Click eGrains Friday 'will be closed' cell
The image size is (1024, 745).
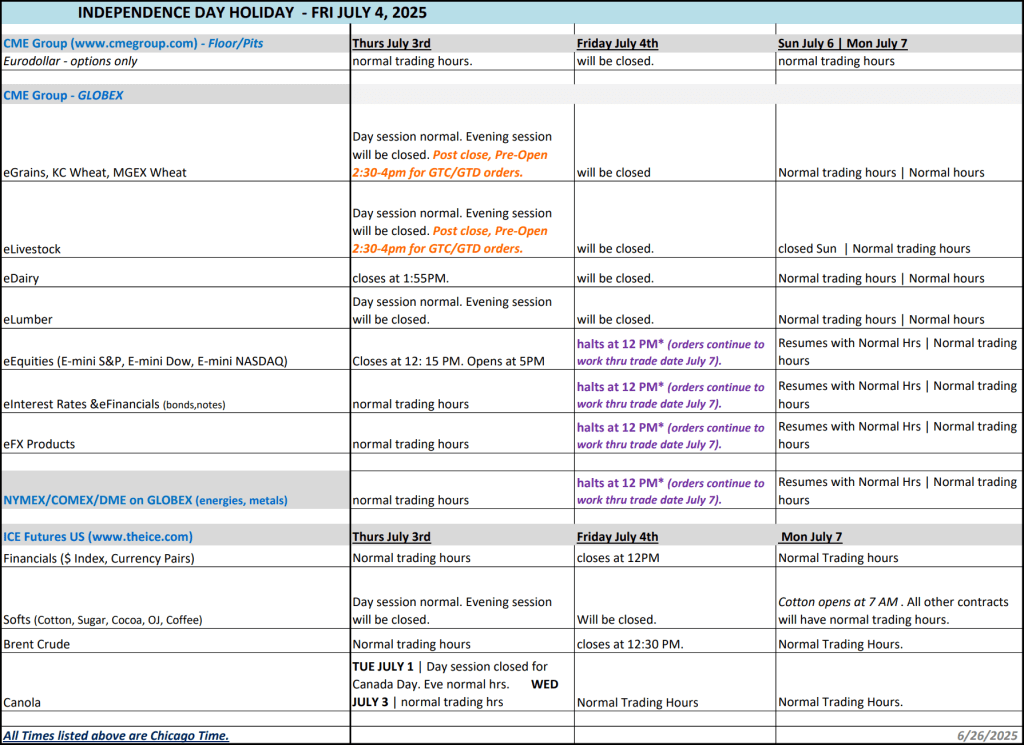[613, 172]
